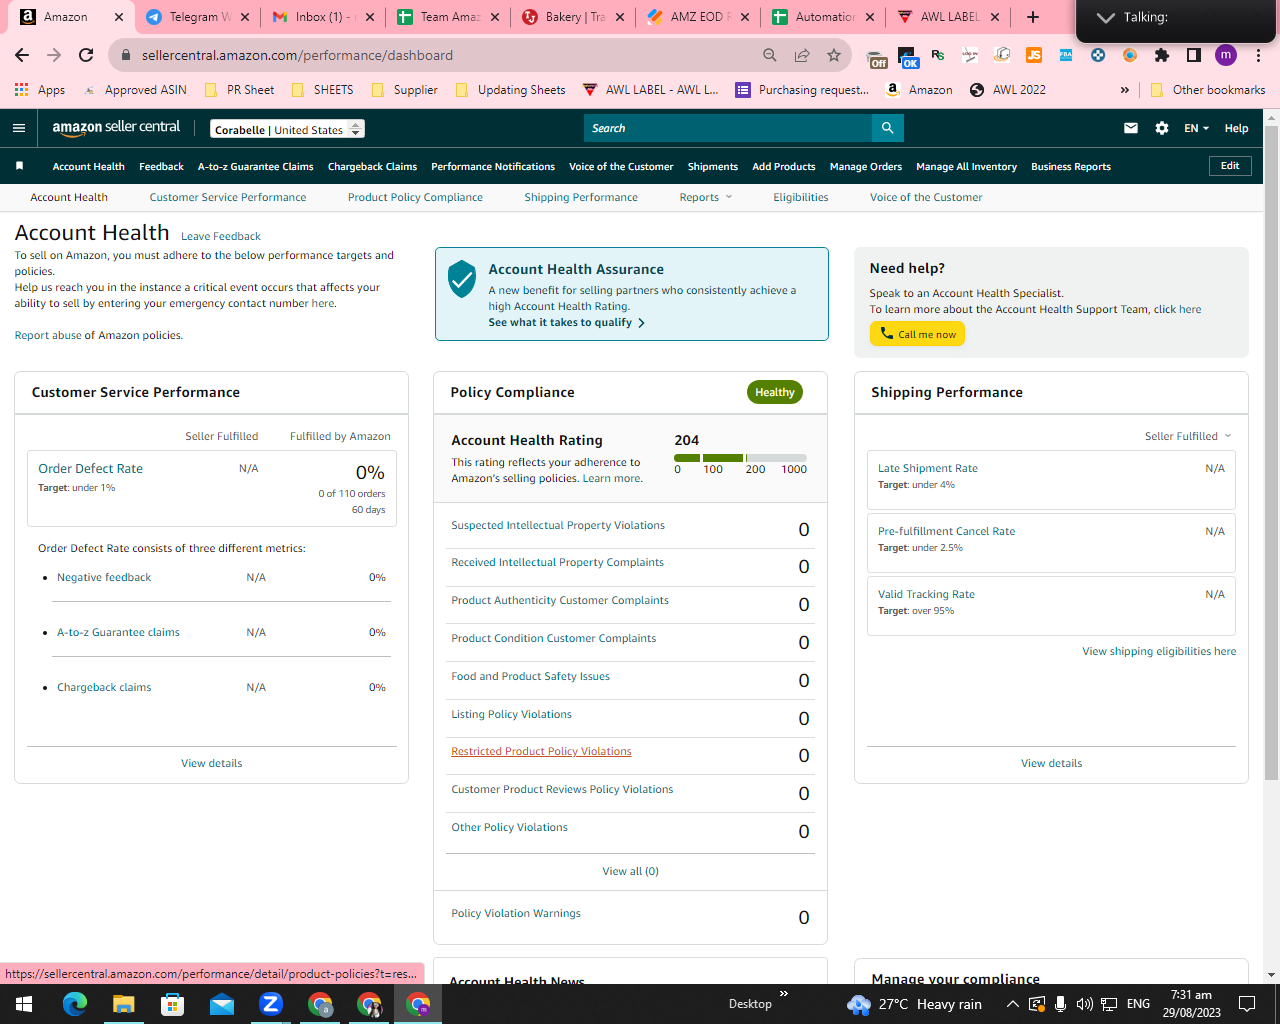Click the extension icon with the 'OK' badge
Screen dimensions: 1280x1024
[908, 57]
